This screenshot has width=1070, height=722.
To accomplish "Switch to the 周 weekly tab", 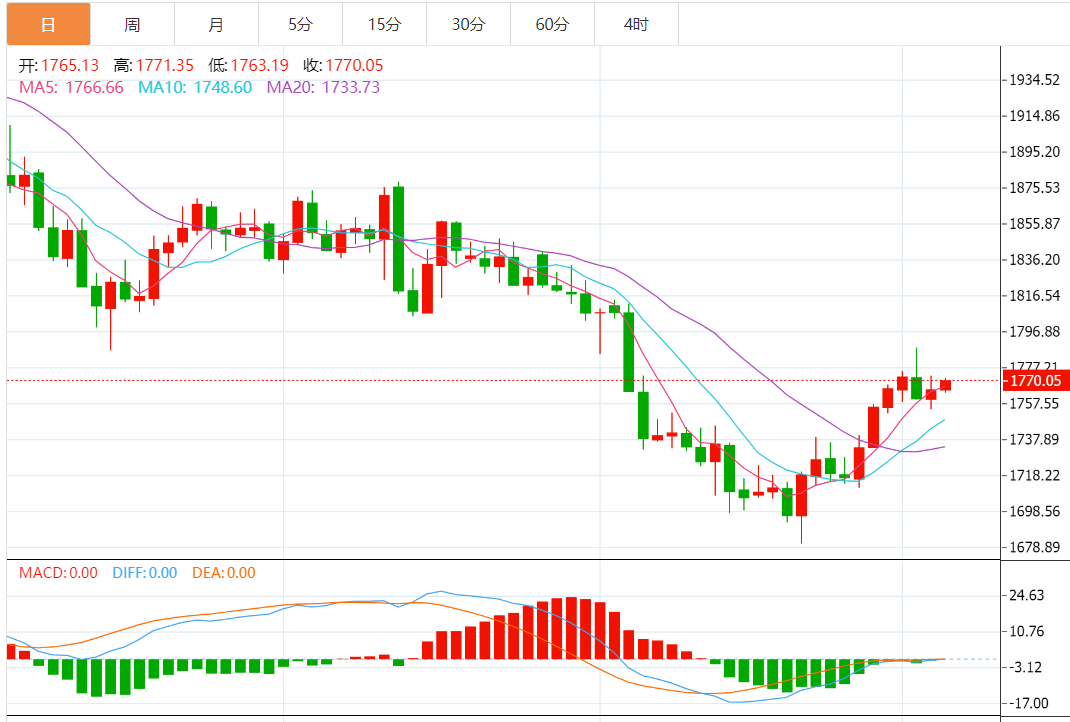I will (x=132, y=25).
